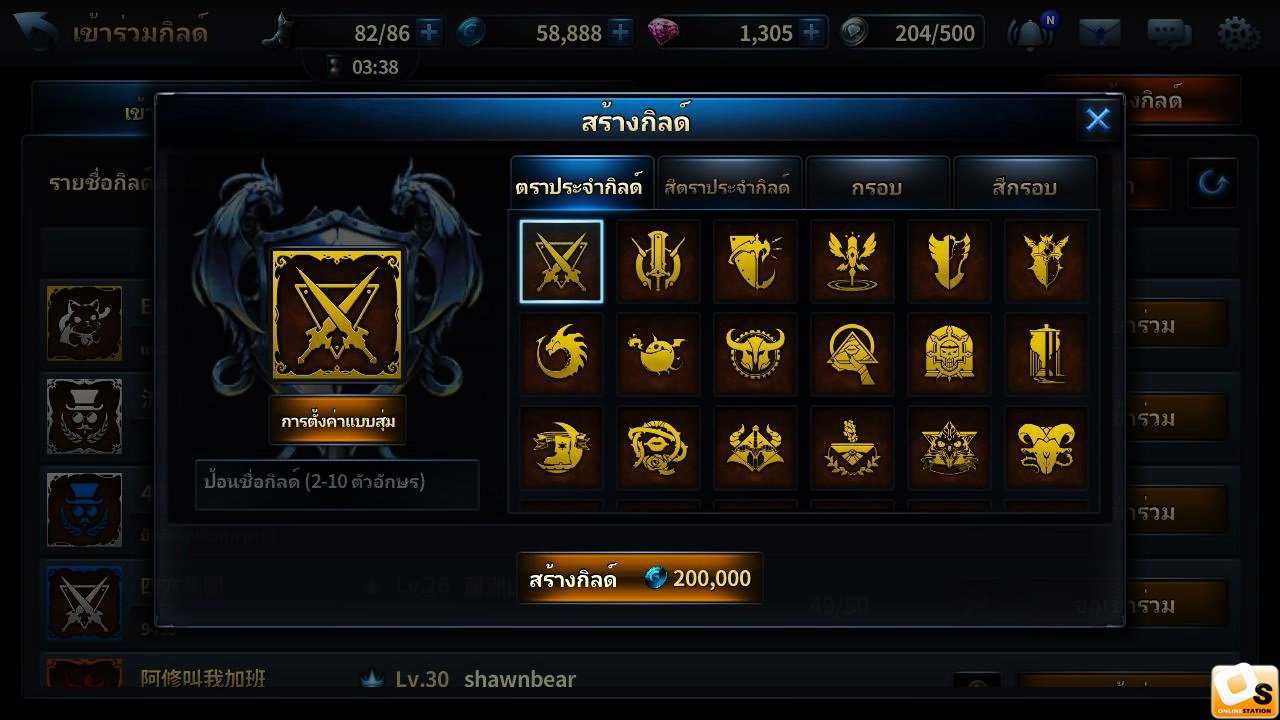
Task: Refresh the guild list
Action: pyautogui.click(x=1212, y=183)
